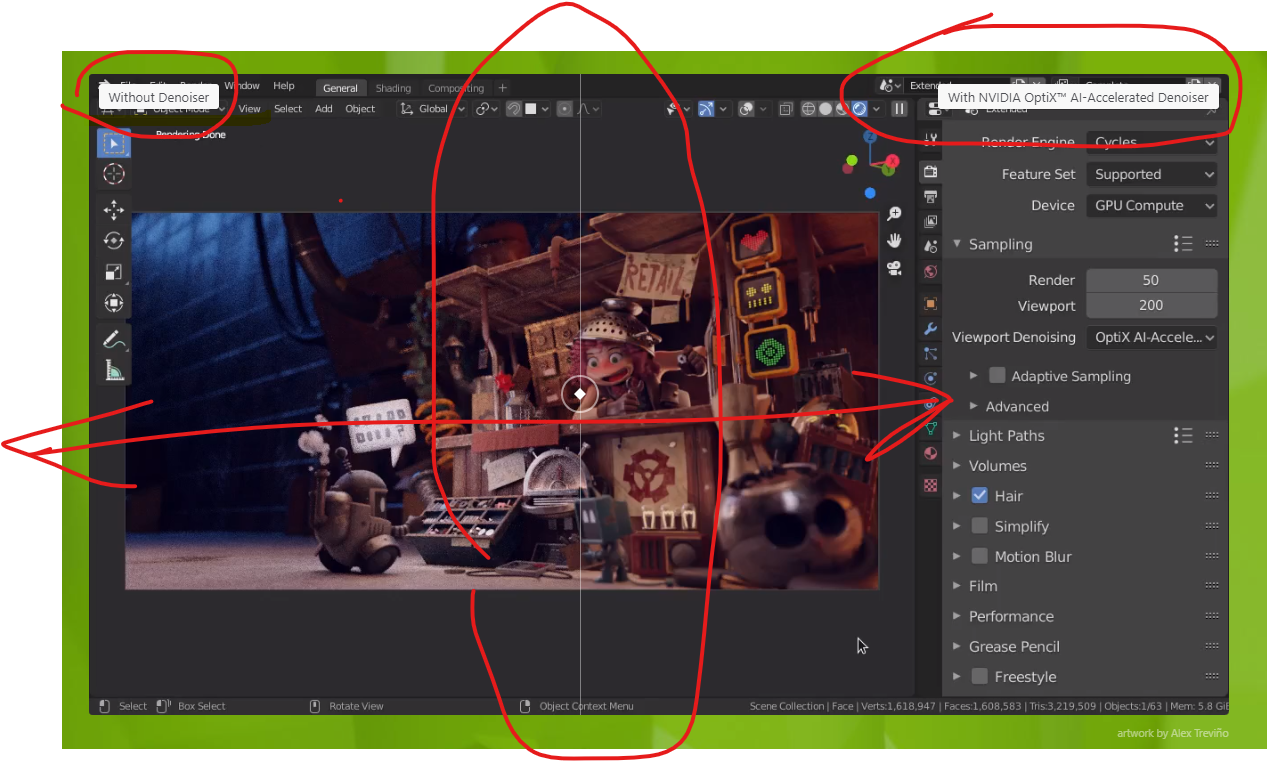Image resolution: width=1267 pixels, height=762 pixels.
Task: Open Global transform orientation dropdown
Action: point(431,109)
